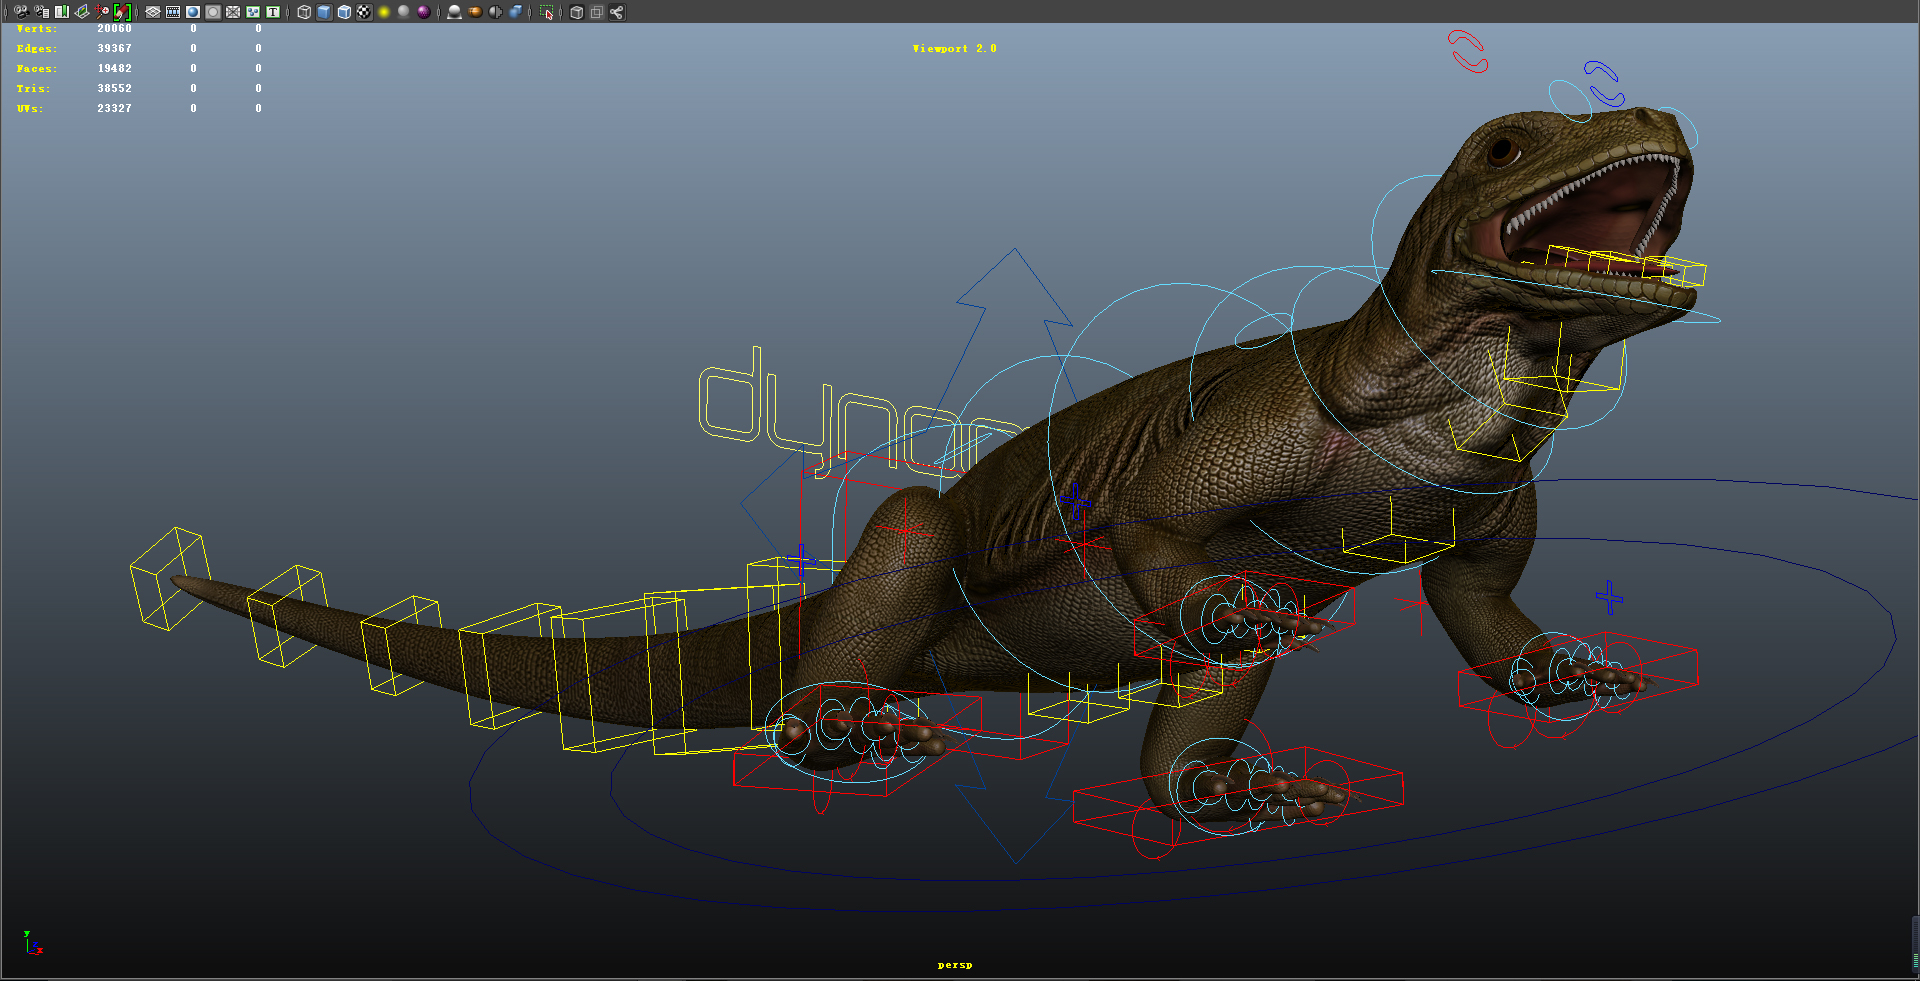Activate the 2D Pan/Zoom magnifier tool
This screenshot has width=1920, height=981.
(100, 12)
